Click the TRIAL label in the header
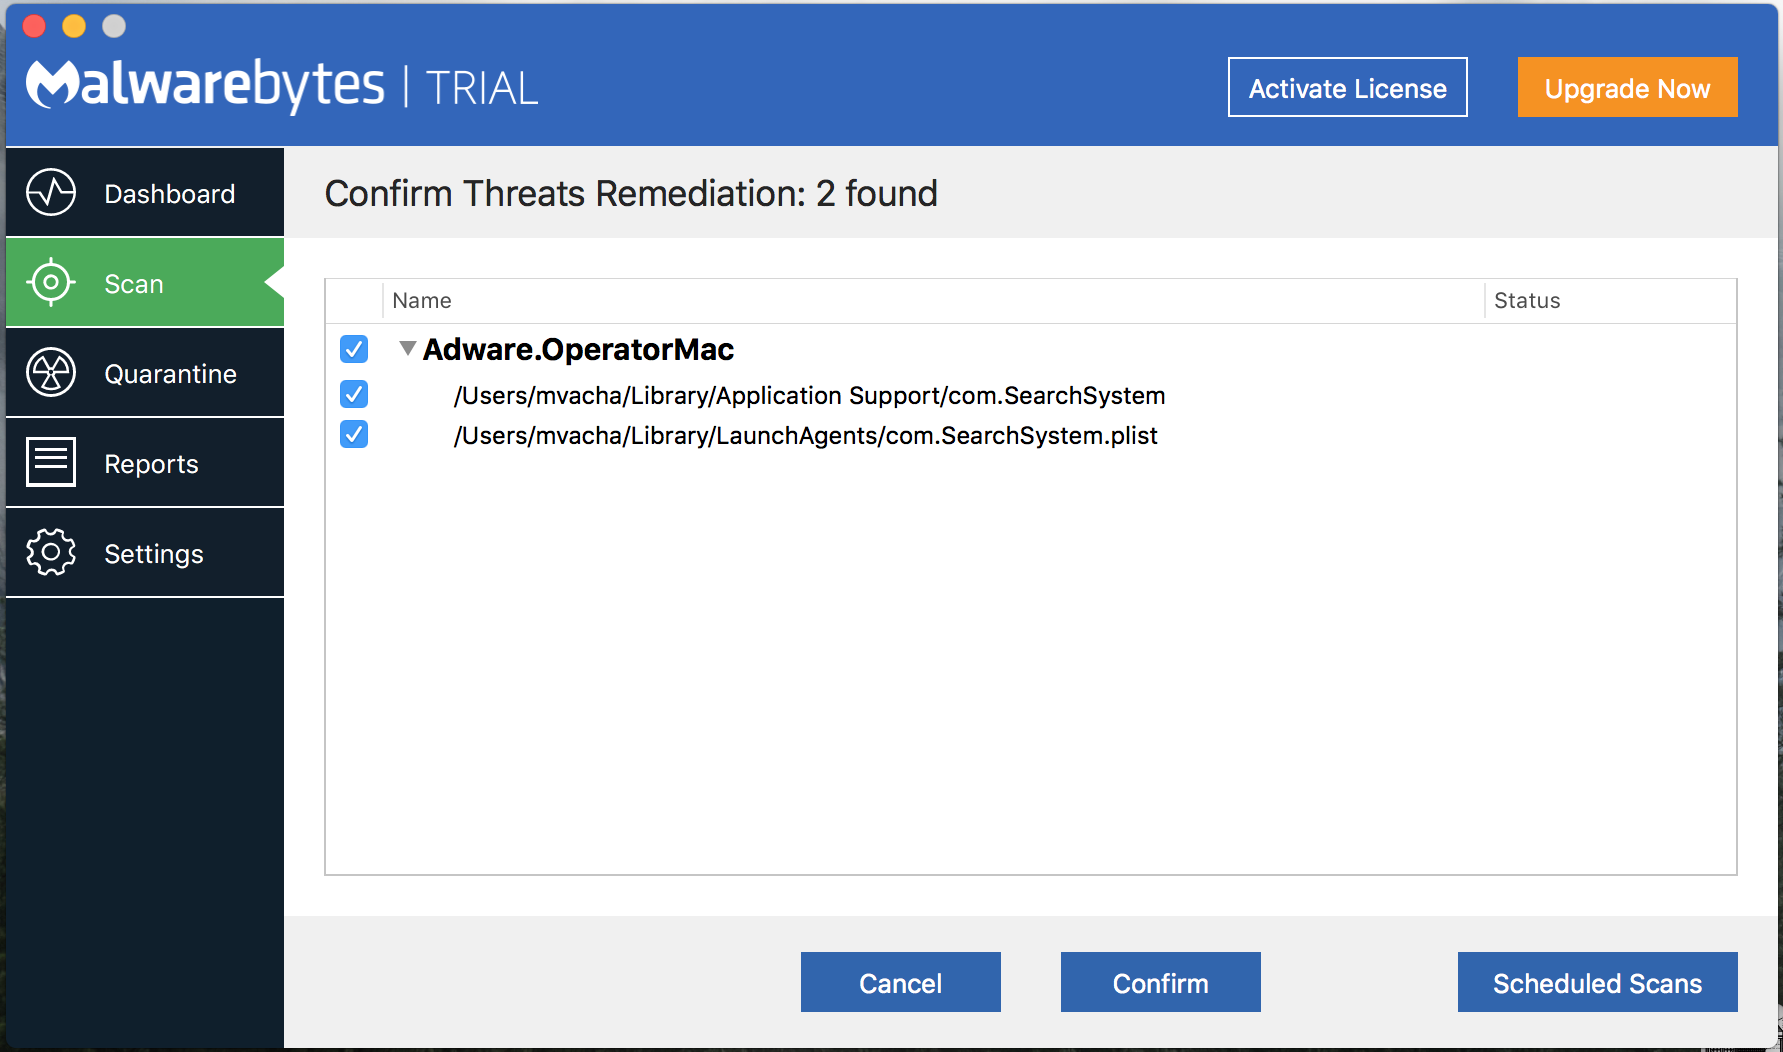 [482, 88]
